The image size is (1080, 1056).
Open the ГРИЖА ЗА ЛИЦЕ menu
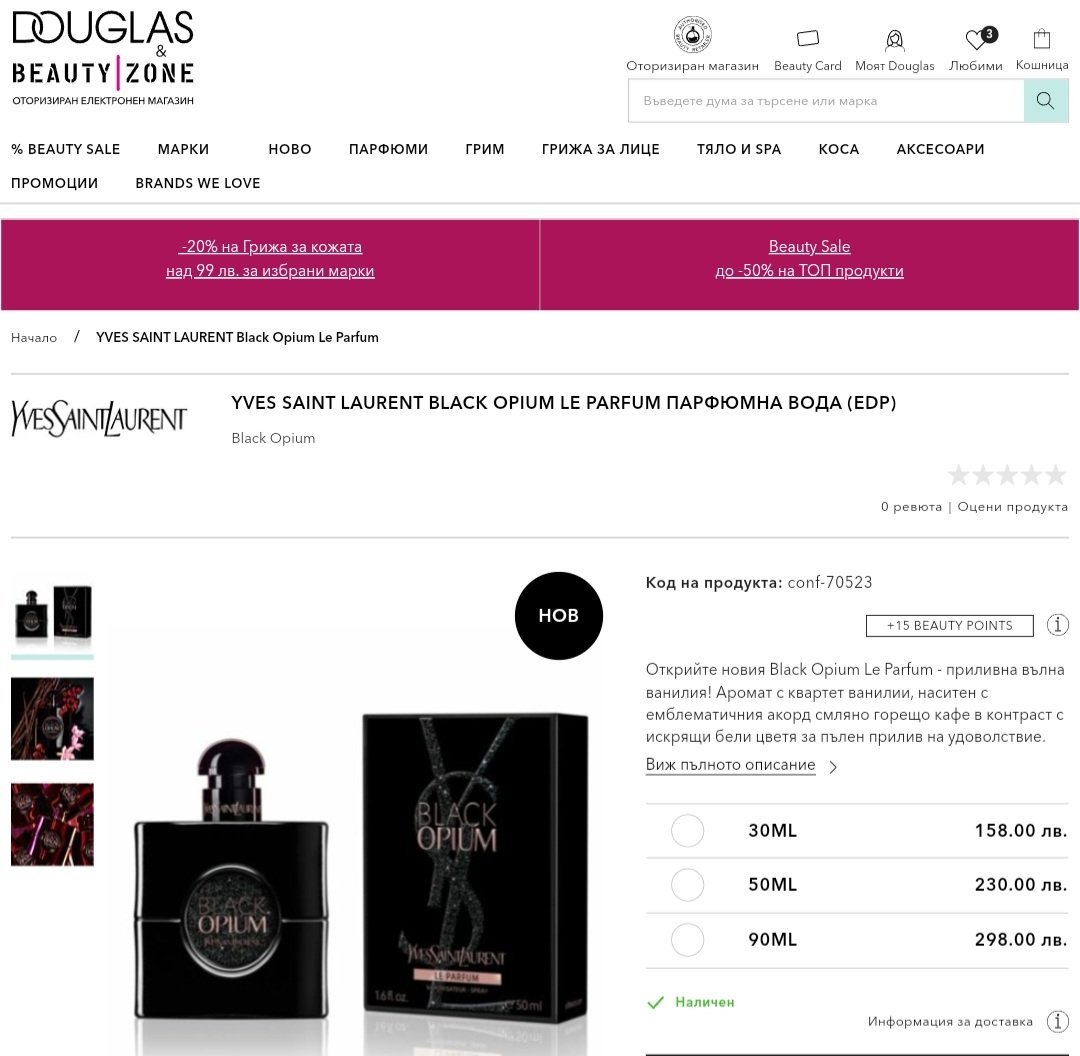[601, 149]
